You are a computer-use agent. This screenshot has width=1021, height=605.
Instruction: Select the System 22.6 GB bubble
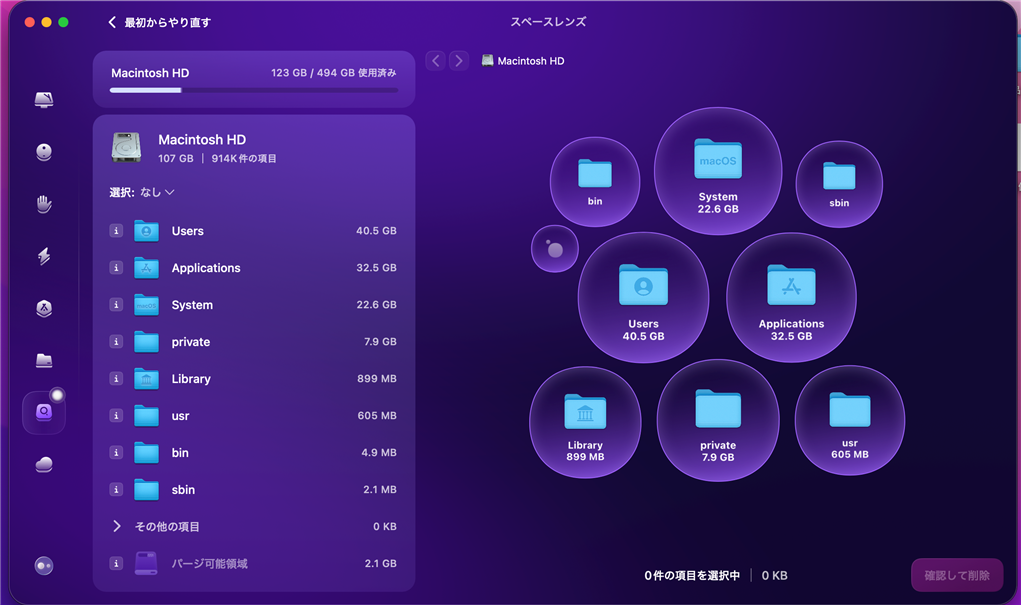[x=718, y=171]
